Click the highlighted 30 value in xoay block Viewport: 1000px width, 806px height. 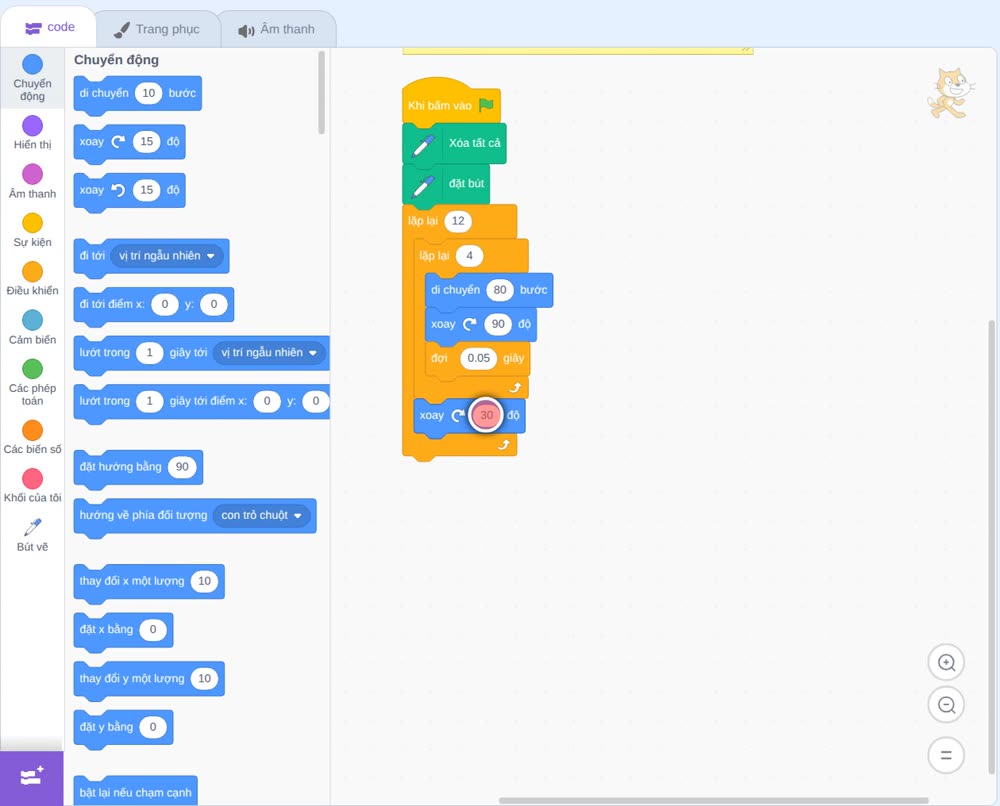(486, 415)
